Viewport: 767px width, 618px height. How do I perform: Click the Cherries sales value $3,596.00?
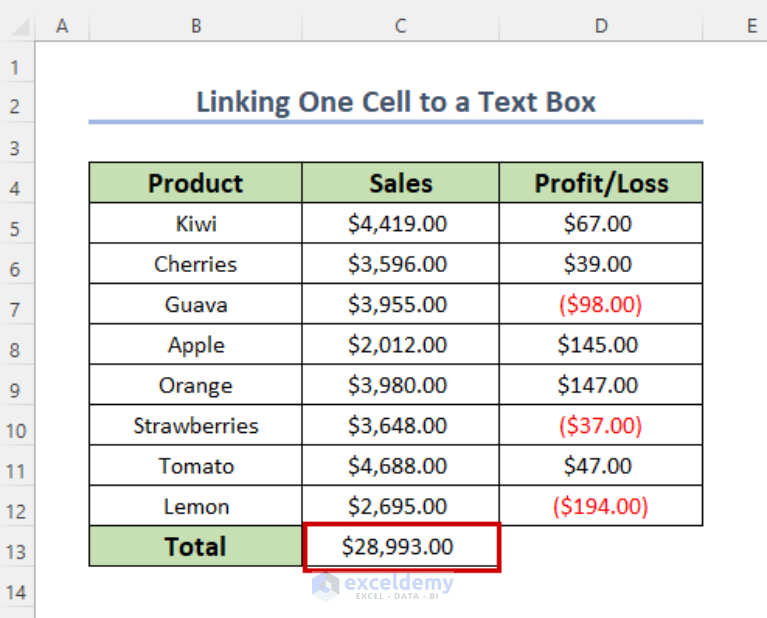click(x=401, y=264)
